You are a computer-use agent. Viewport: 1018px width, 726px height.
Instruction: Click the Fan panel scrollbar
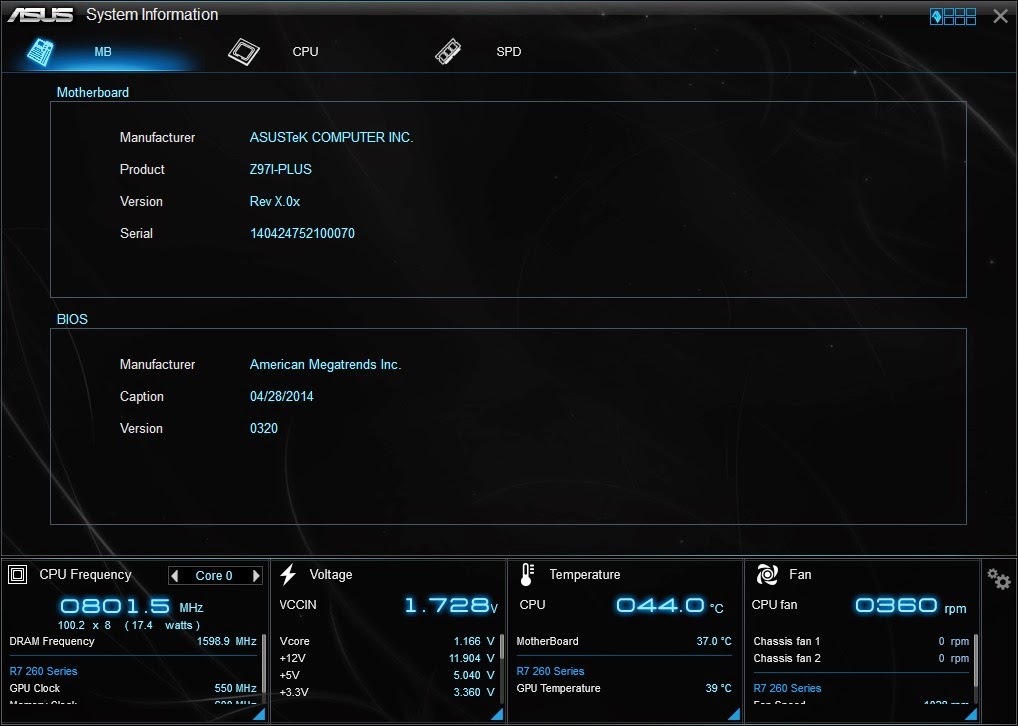975,669
